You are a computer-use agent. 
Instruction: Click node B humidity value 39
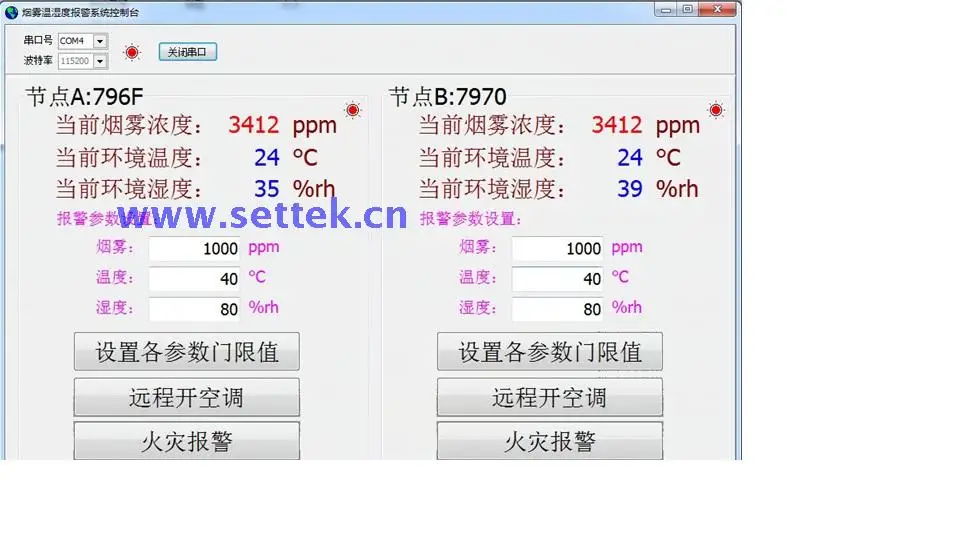click(x=630, y=189)
